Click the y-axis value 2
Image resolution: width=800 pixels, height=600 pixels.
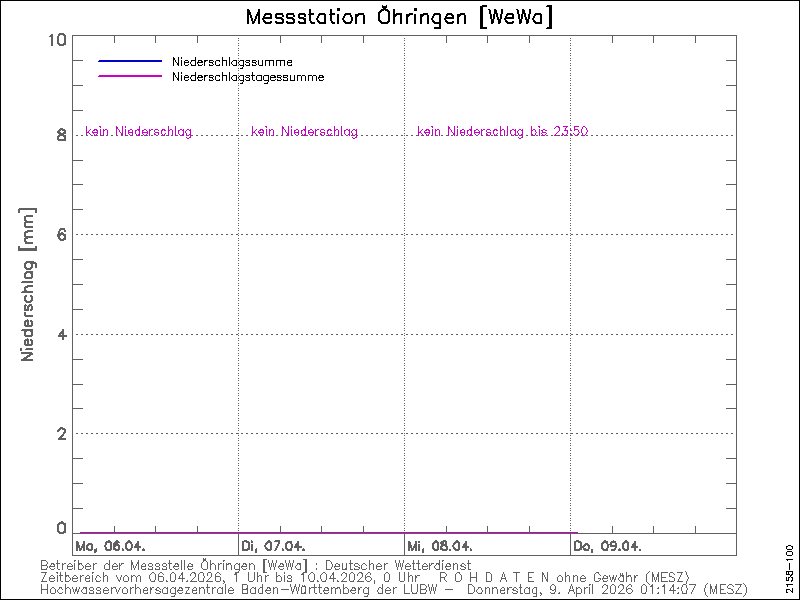coord(60,433)
